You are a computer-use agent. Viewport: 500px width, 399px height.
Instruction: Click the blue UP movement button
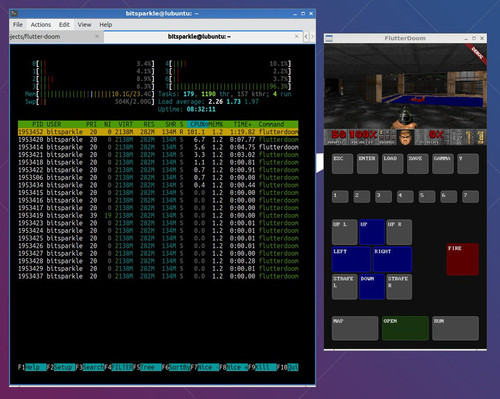372,232
